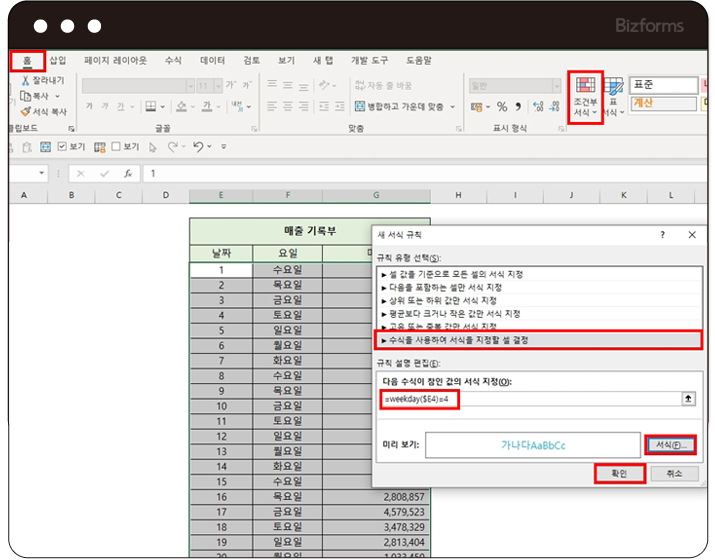This screenshot has height=560, width=715.
Task: Uncheck the checked 보기 checkbox
Action: [x=63, y=147]
